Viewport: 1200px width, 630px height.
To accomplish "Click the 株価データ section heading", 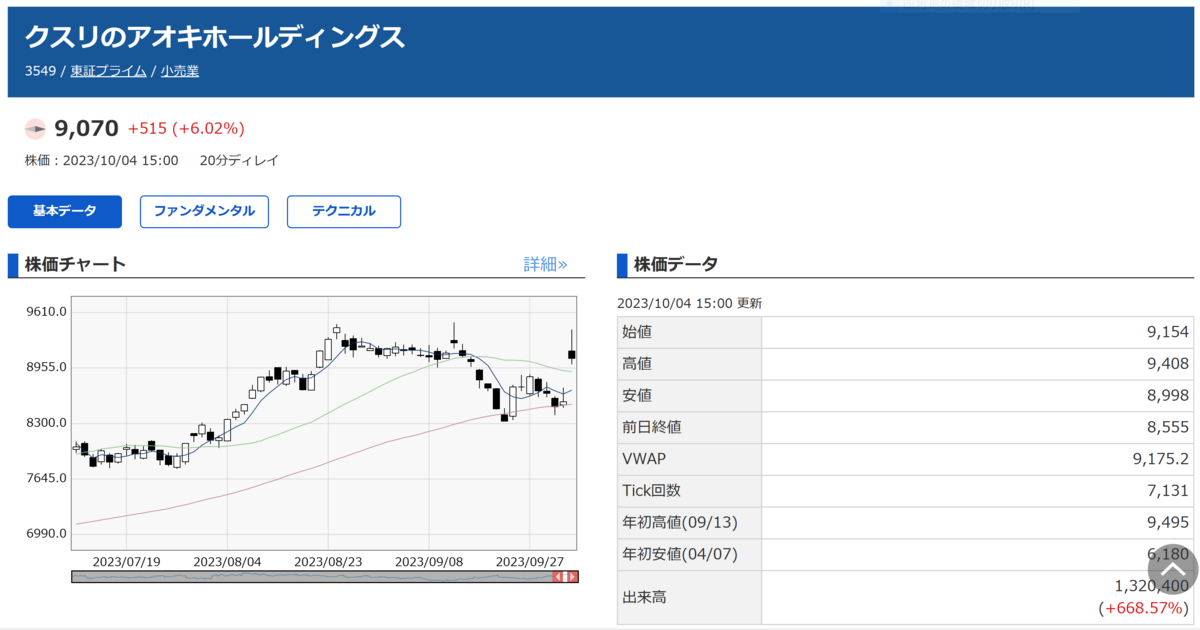I will (675, 264).
